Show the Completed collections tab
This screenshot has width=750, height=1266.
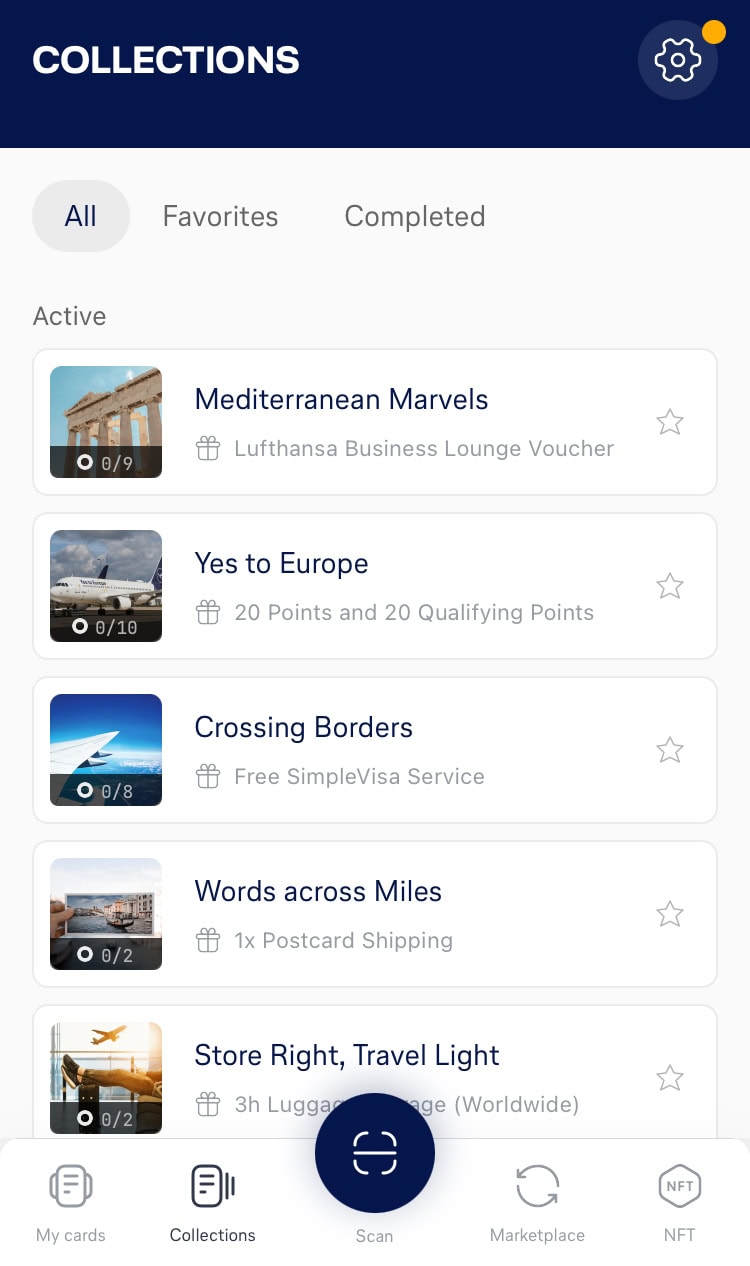[414, 216]
